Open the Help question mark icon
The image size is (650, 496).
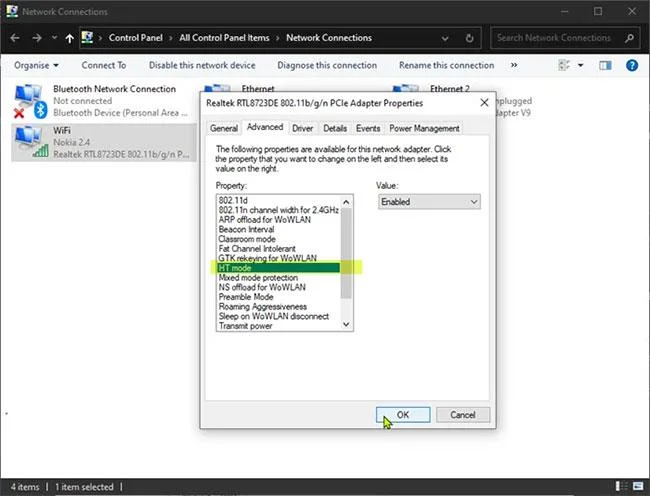pyautogui.click(x=632, y=65)
